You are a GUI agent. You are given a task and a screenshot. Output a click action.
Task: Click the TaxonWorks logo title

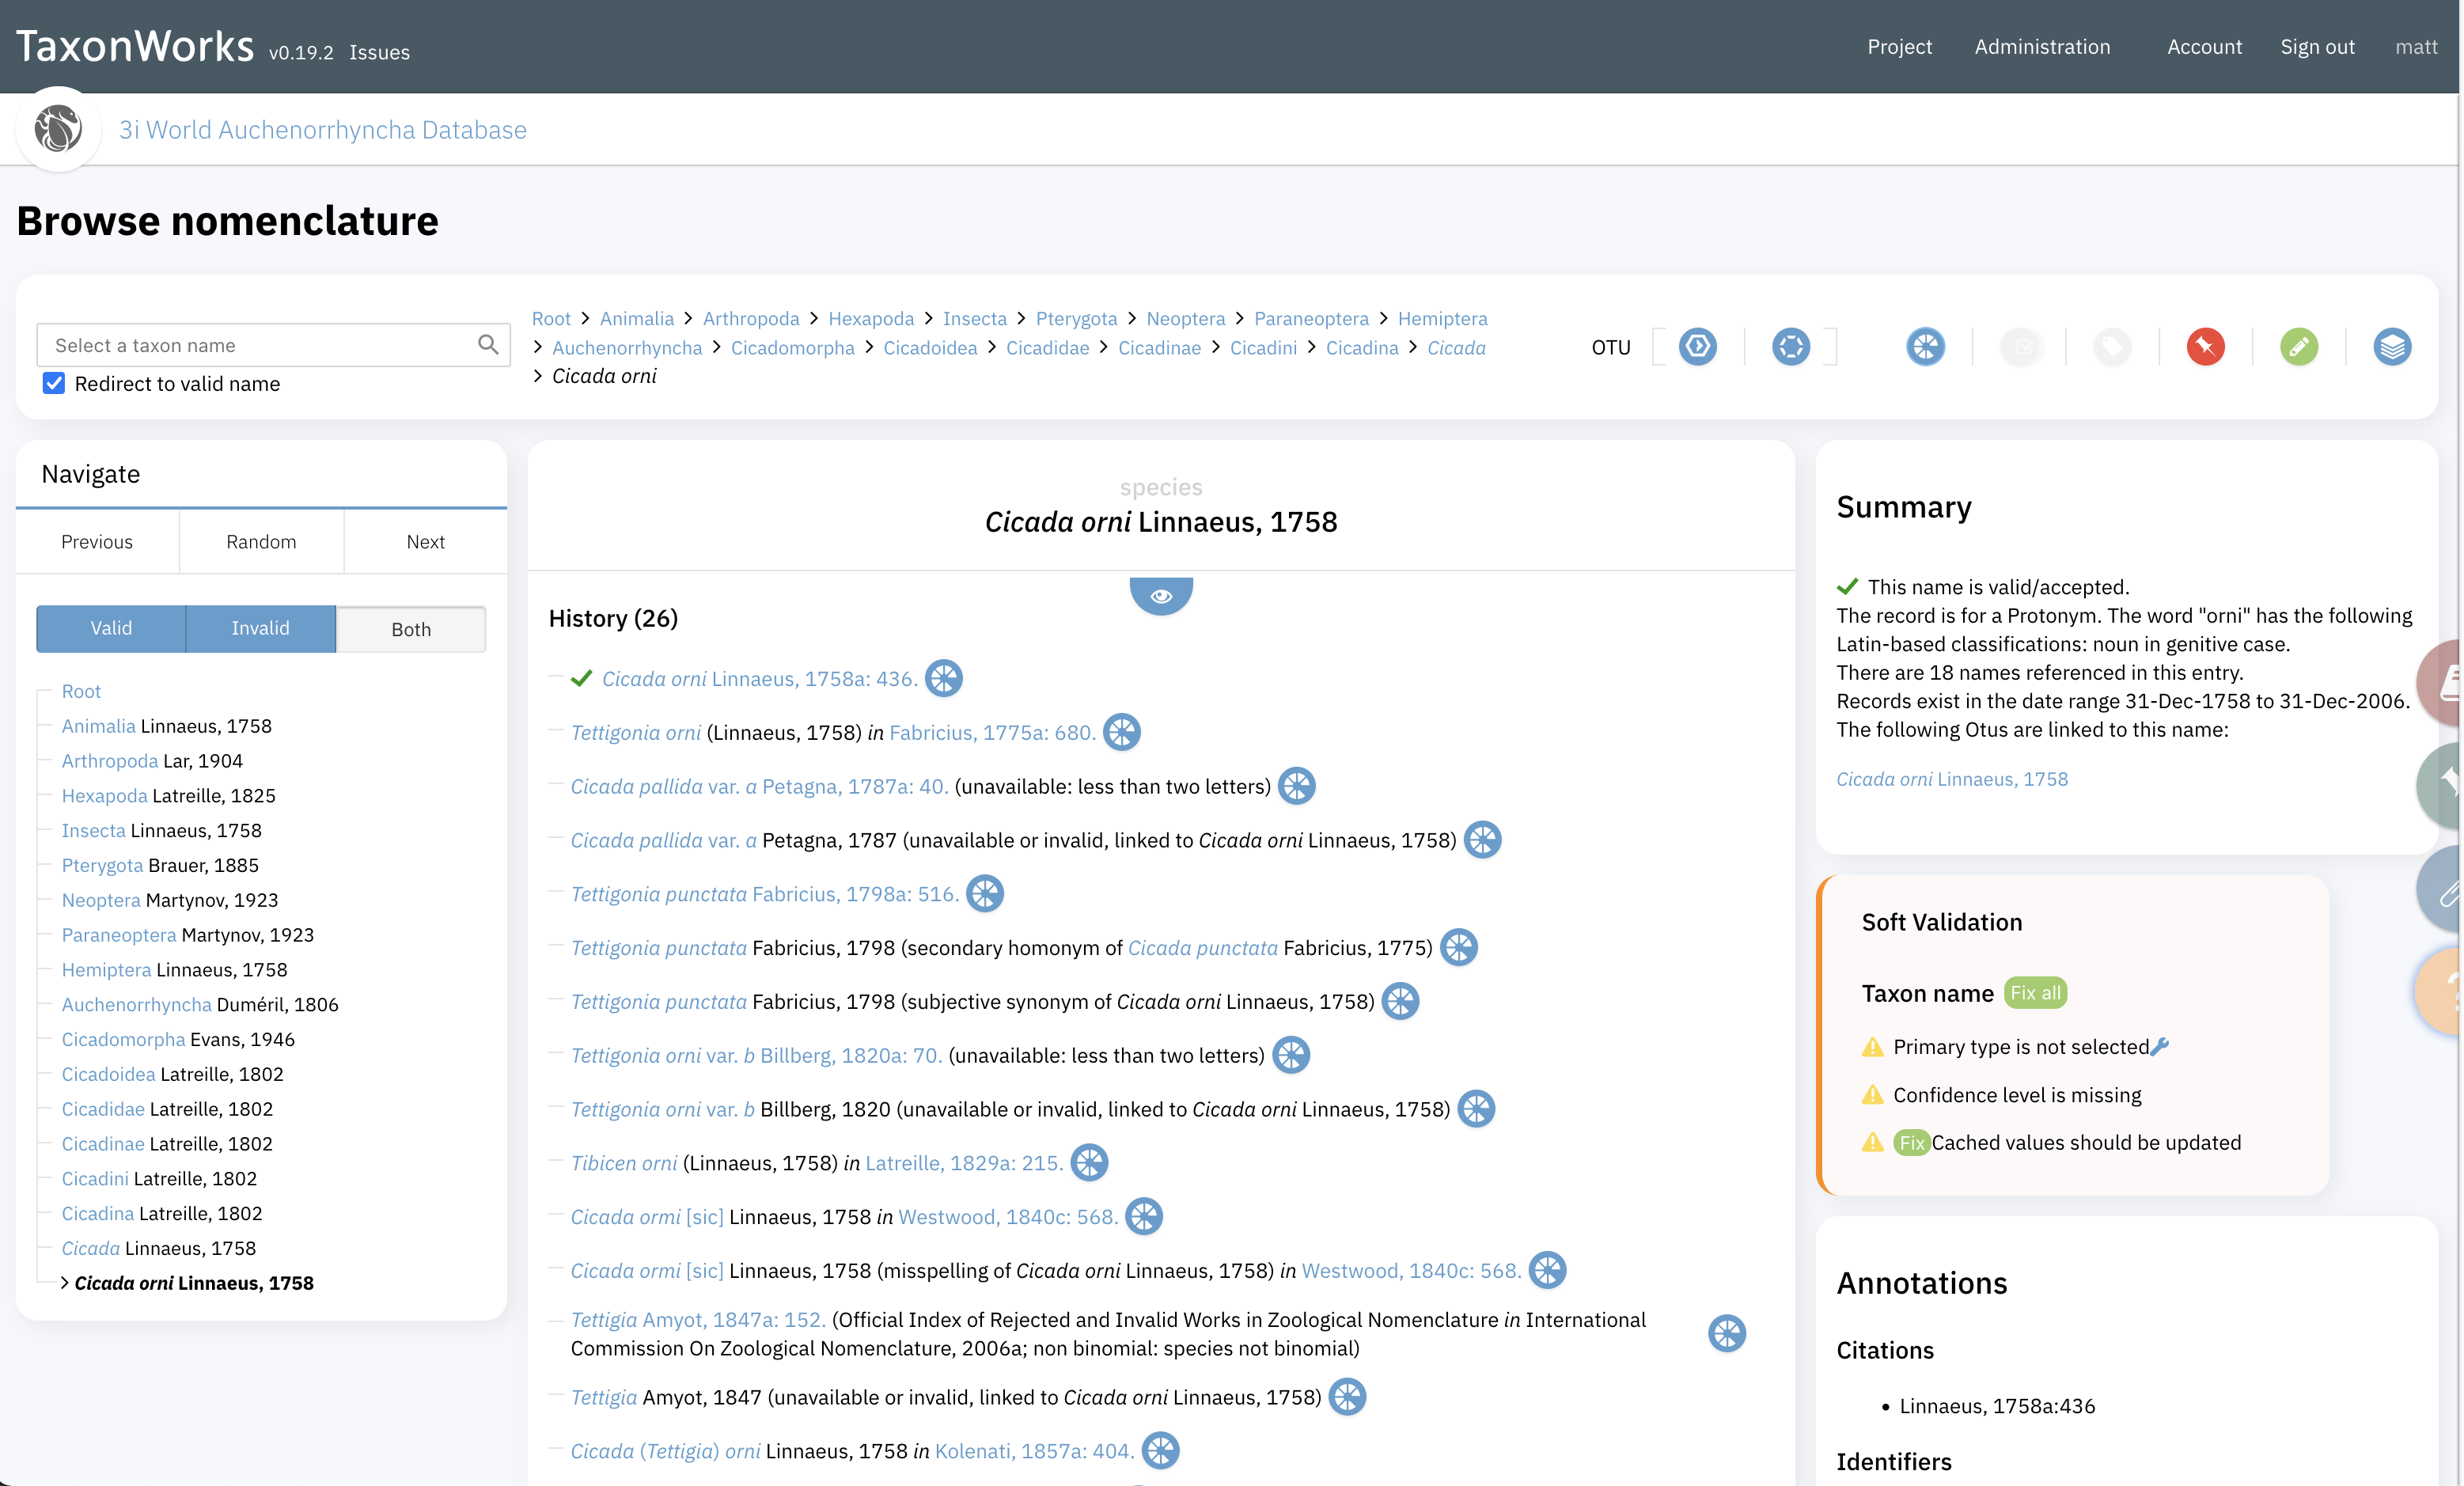click(135, 46)
